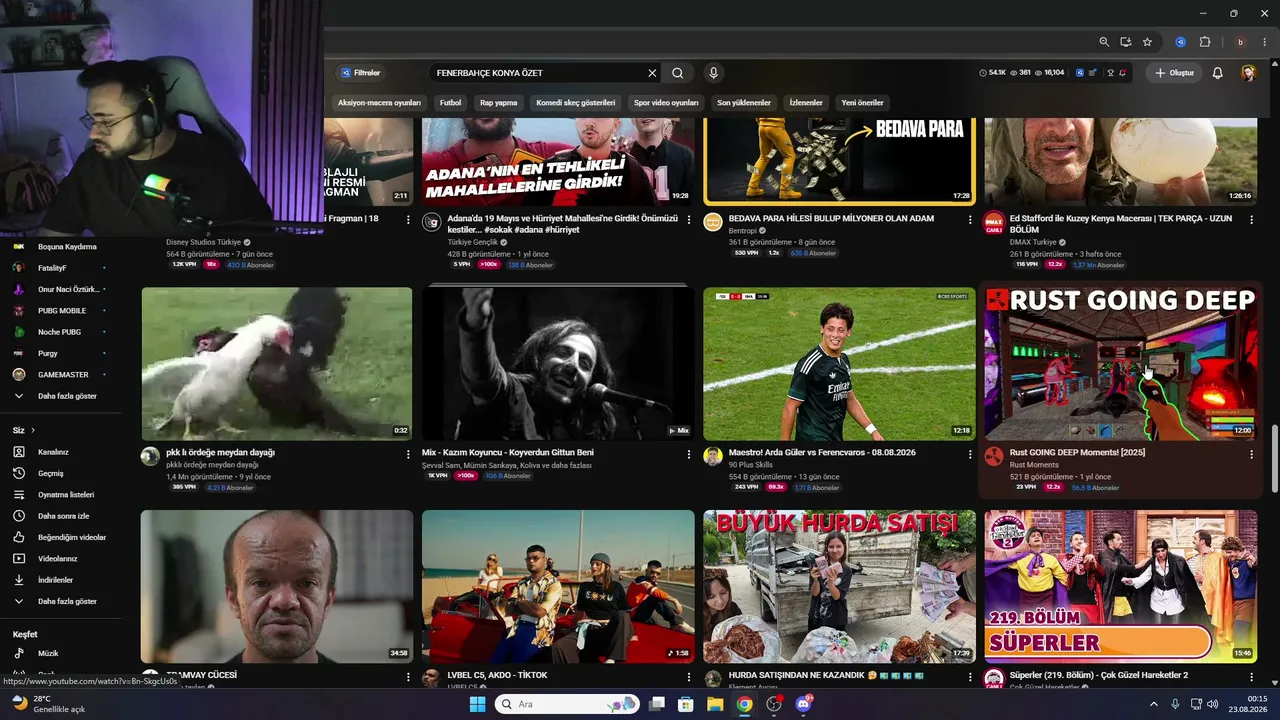Open the weather widget on the taskbar
Screen dimensions: 1280x720
click(48, 704)
